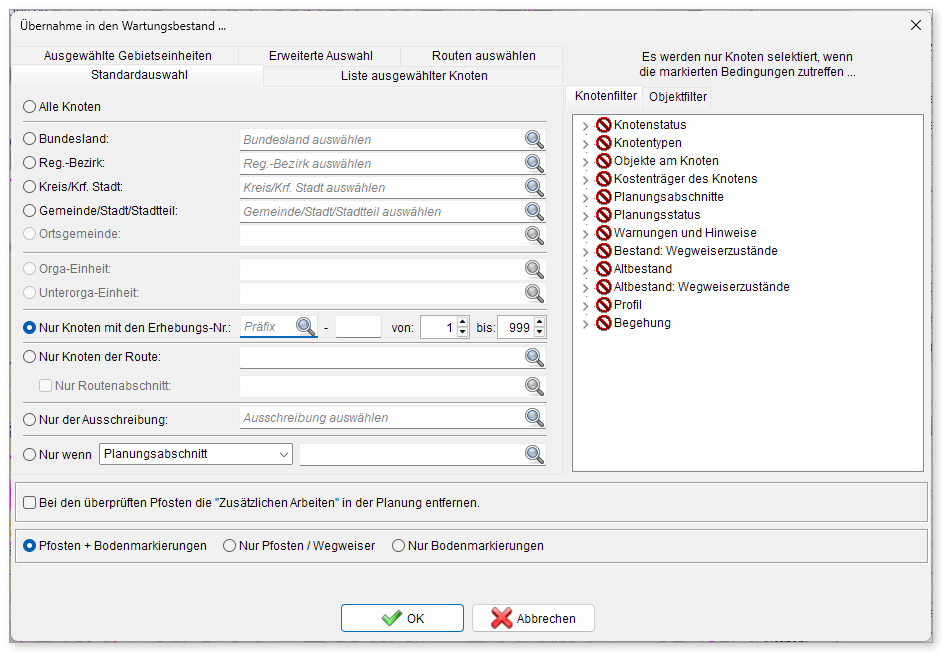This screenshot has height=652, width=942.
Task: Select Nur der Ausschreibung radio button
Action: [29, 419]
